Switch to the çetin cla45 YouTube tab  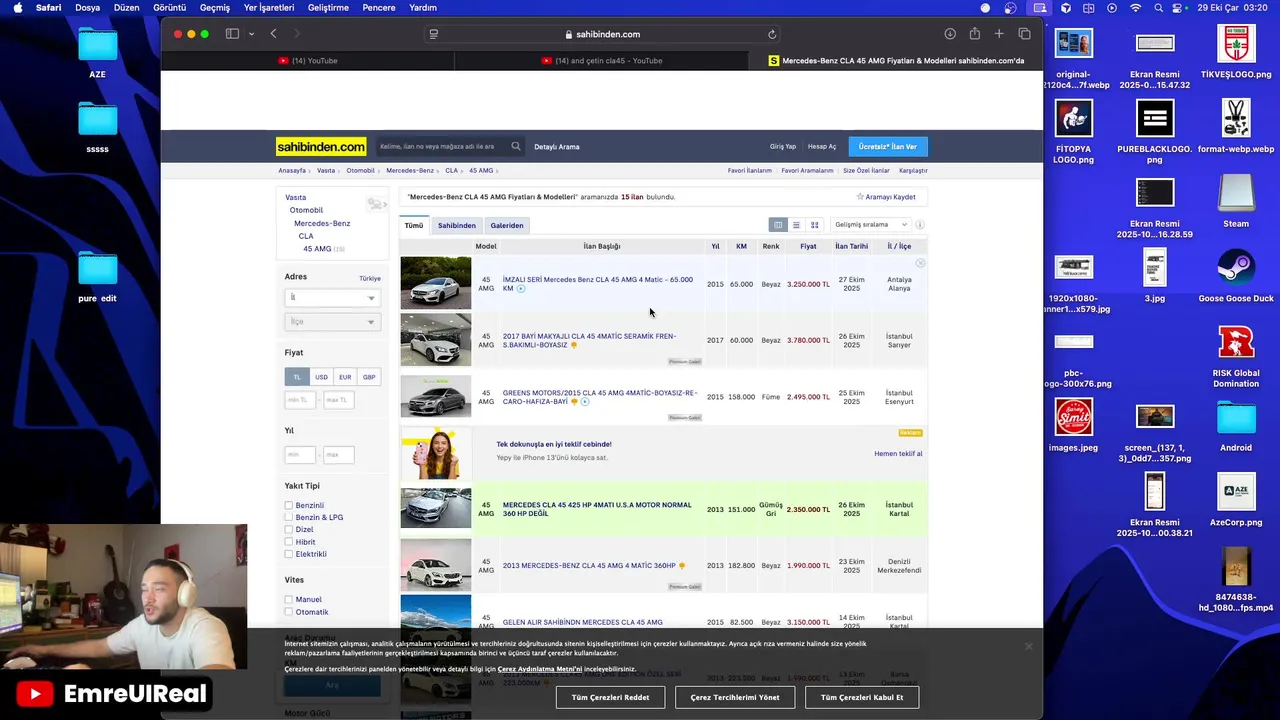pos(601,61)
